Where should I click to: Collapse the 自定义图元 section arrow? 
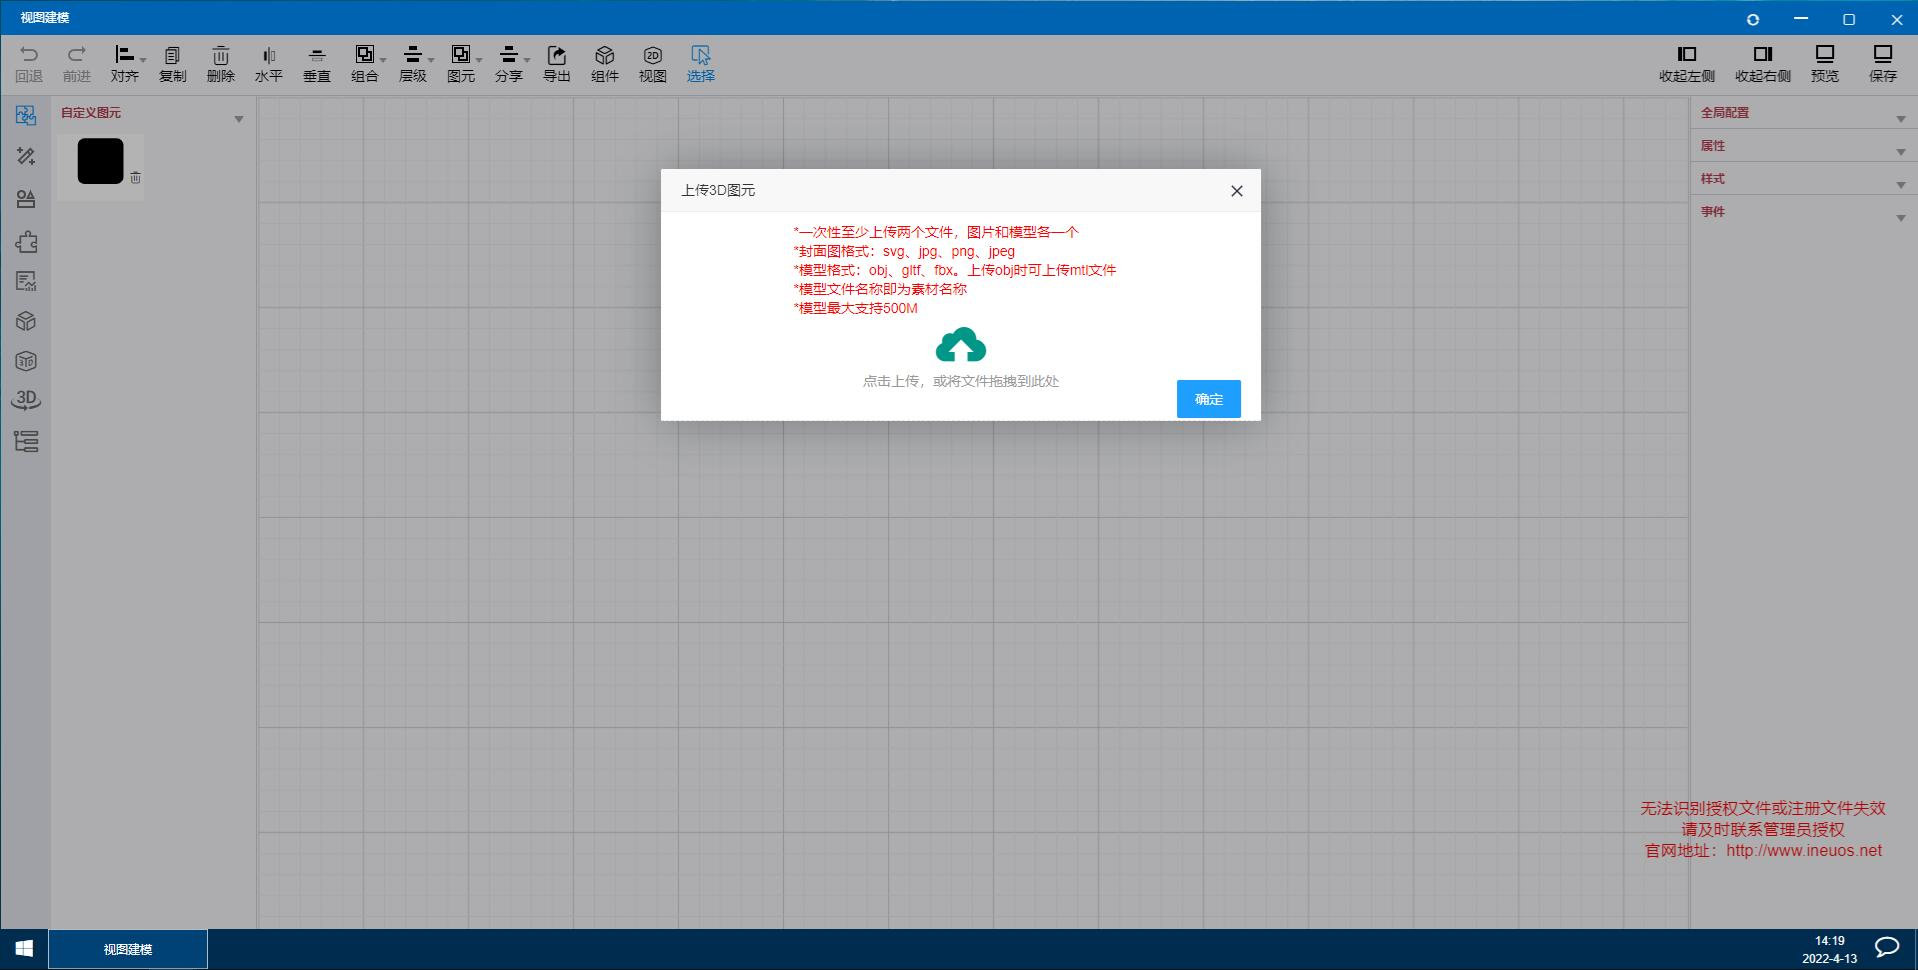pos(239,119)
